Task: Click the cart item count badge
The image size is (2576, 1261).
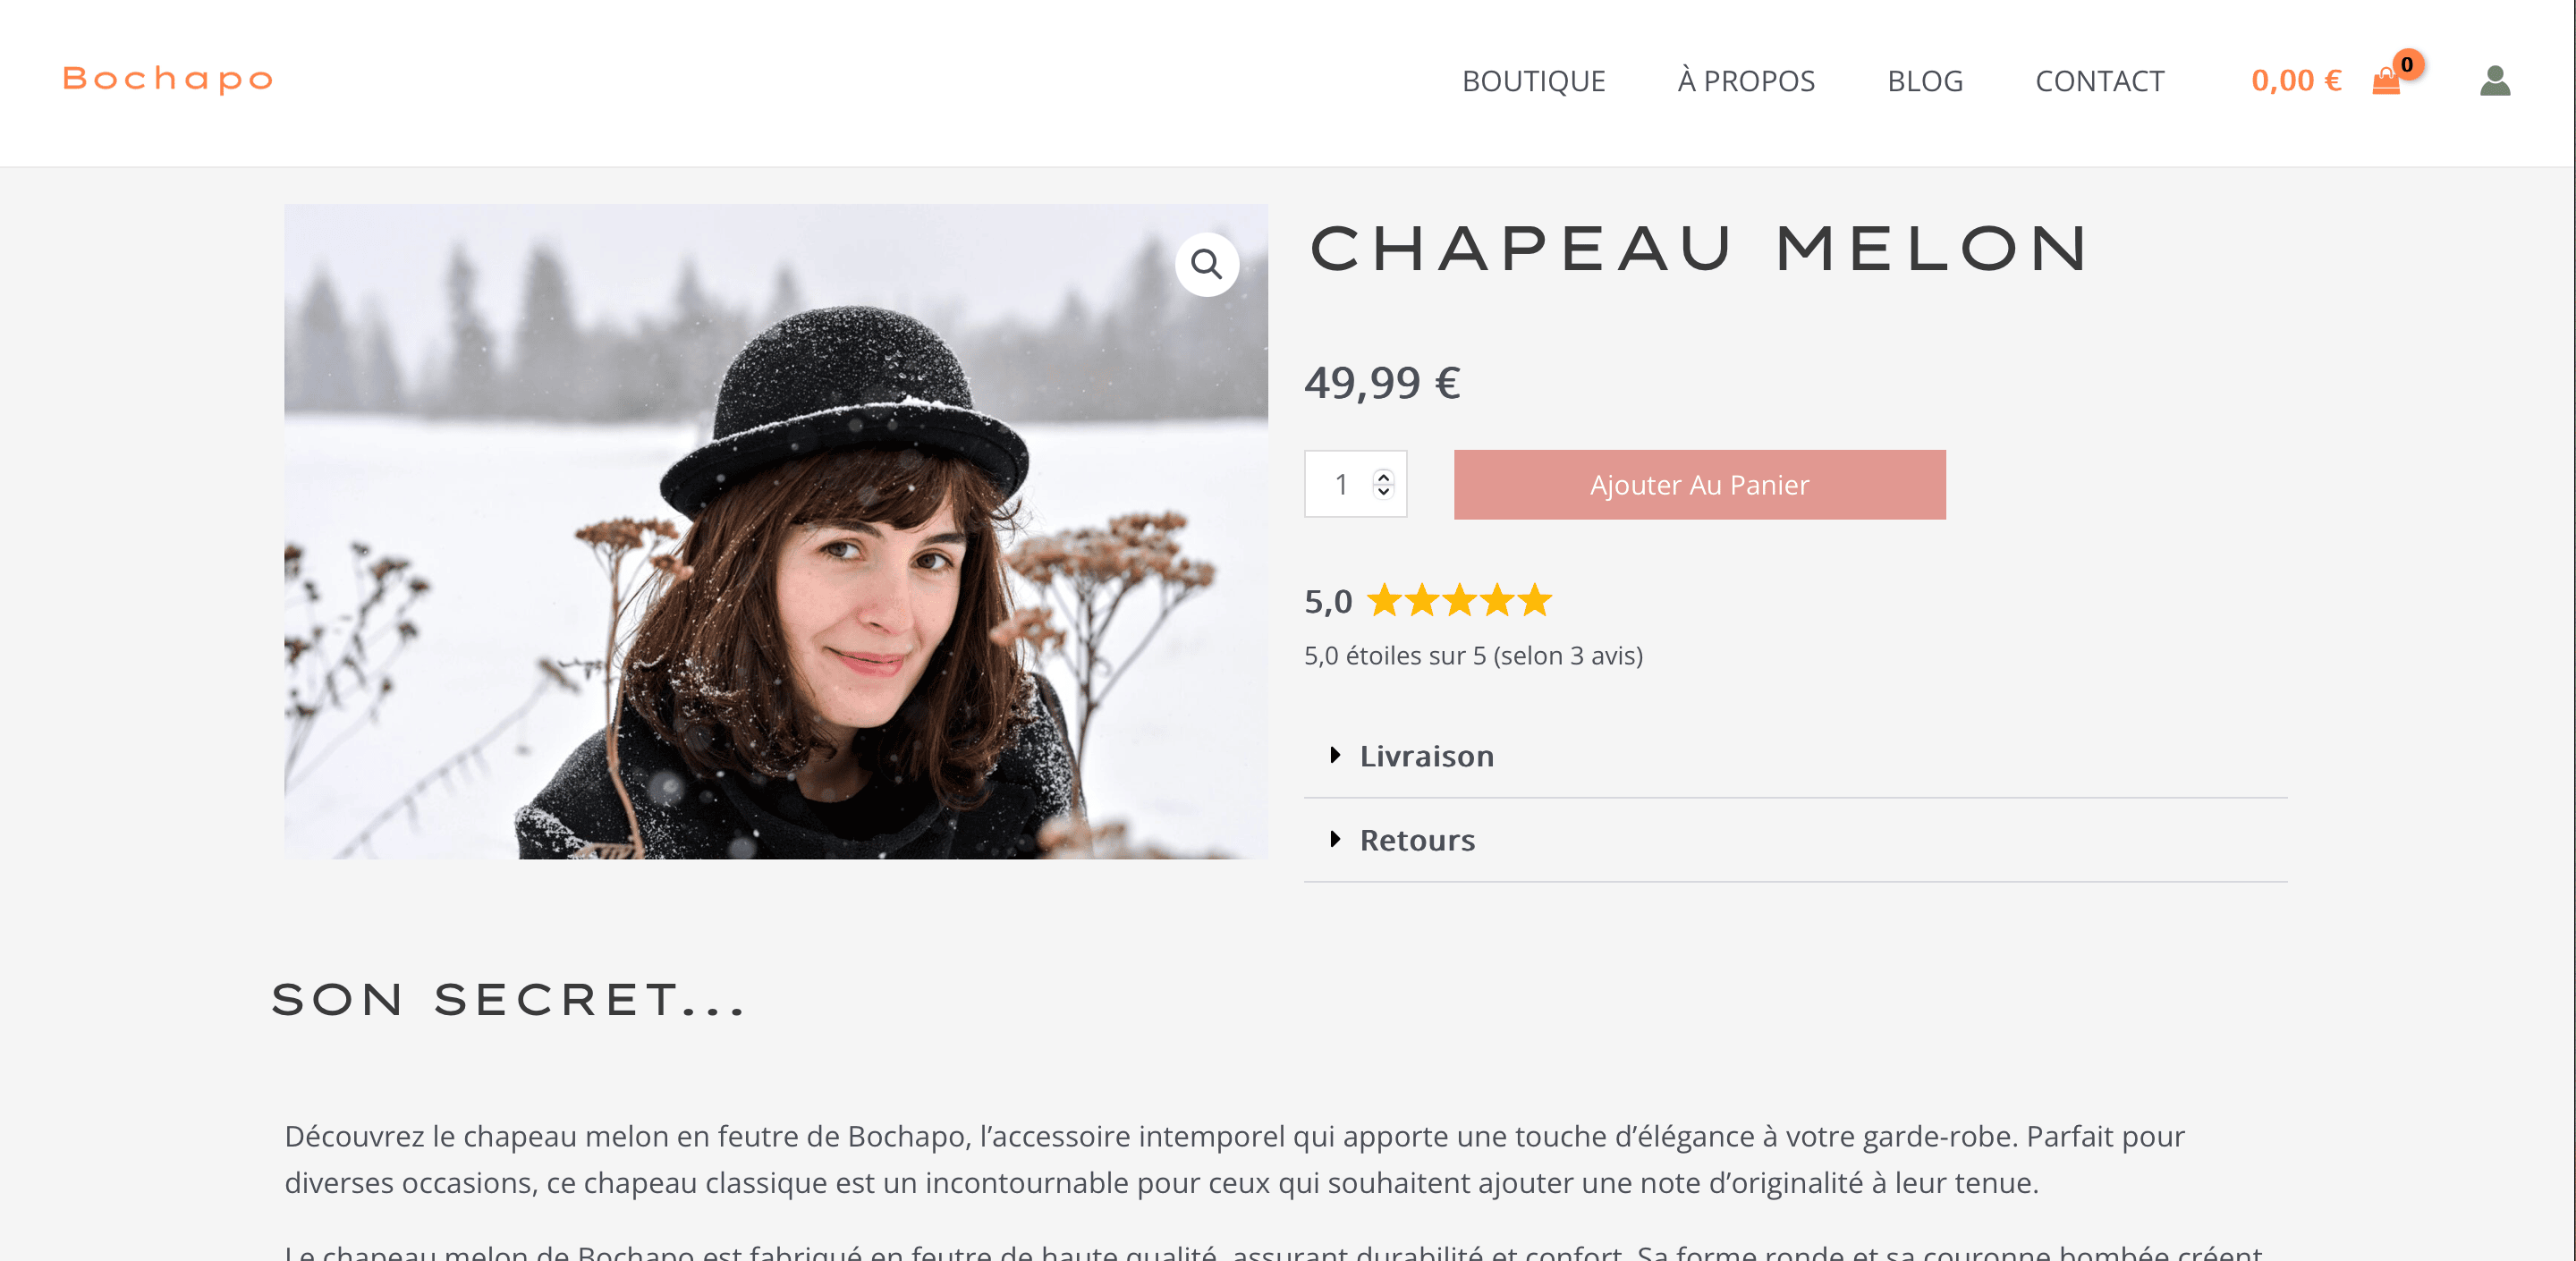Action: [x=2407, y=64]
